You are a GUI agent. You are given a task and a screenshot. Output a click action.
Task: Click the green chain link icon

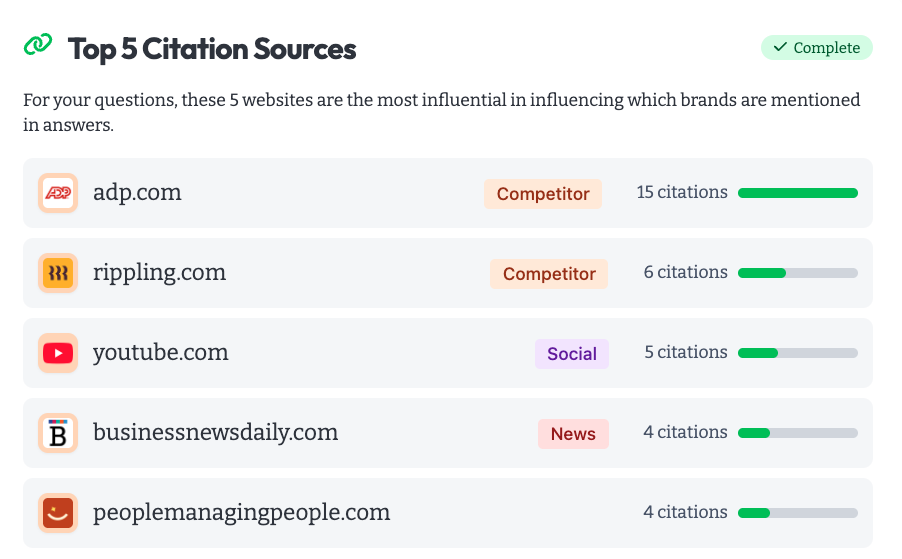pyautogui.click(x=37, y=45)
